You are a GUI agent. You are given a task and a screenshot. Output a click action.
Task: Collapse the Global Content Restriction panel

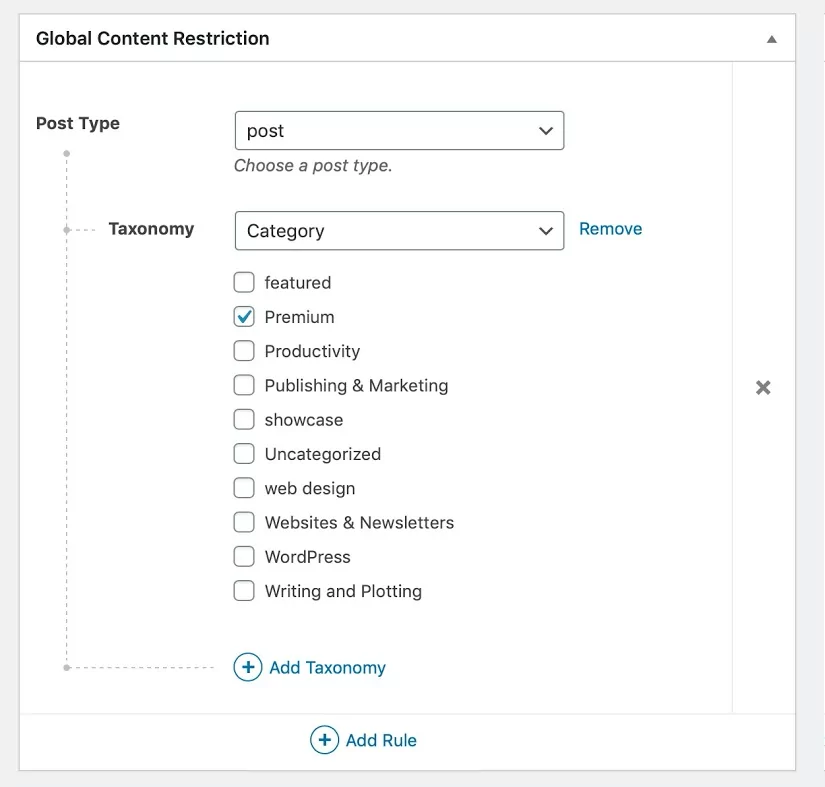click(771, 39)
